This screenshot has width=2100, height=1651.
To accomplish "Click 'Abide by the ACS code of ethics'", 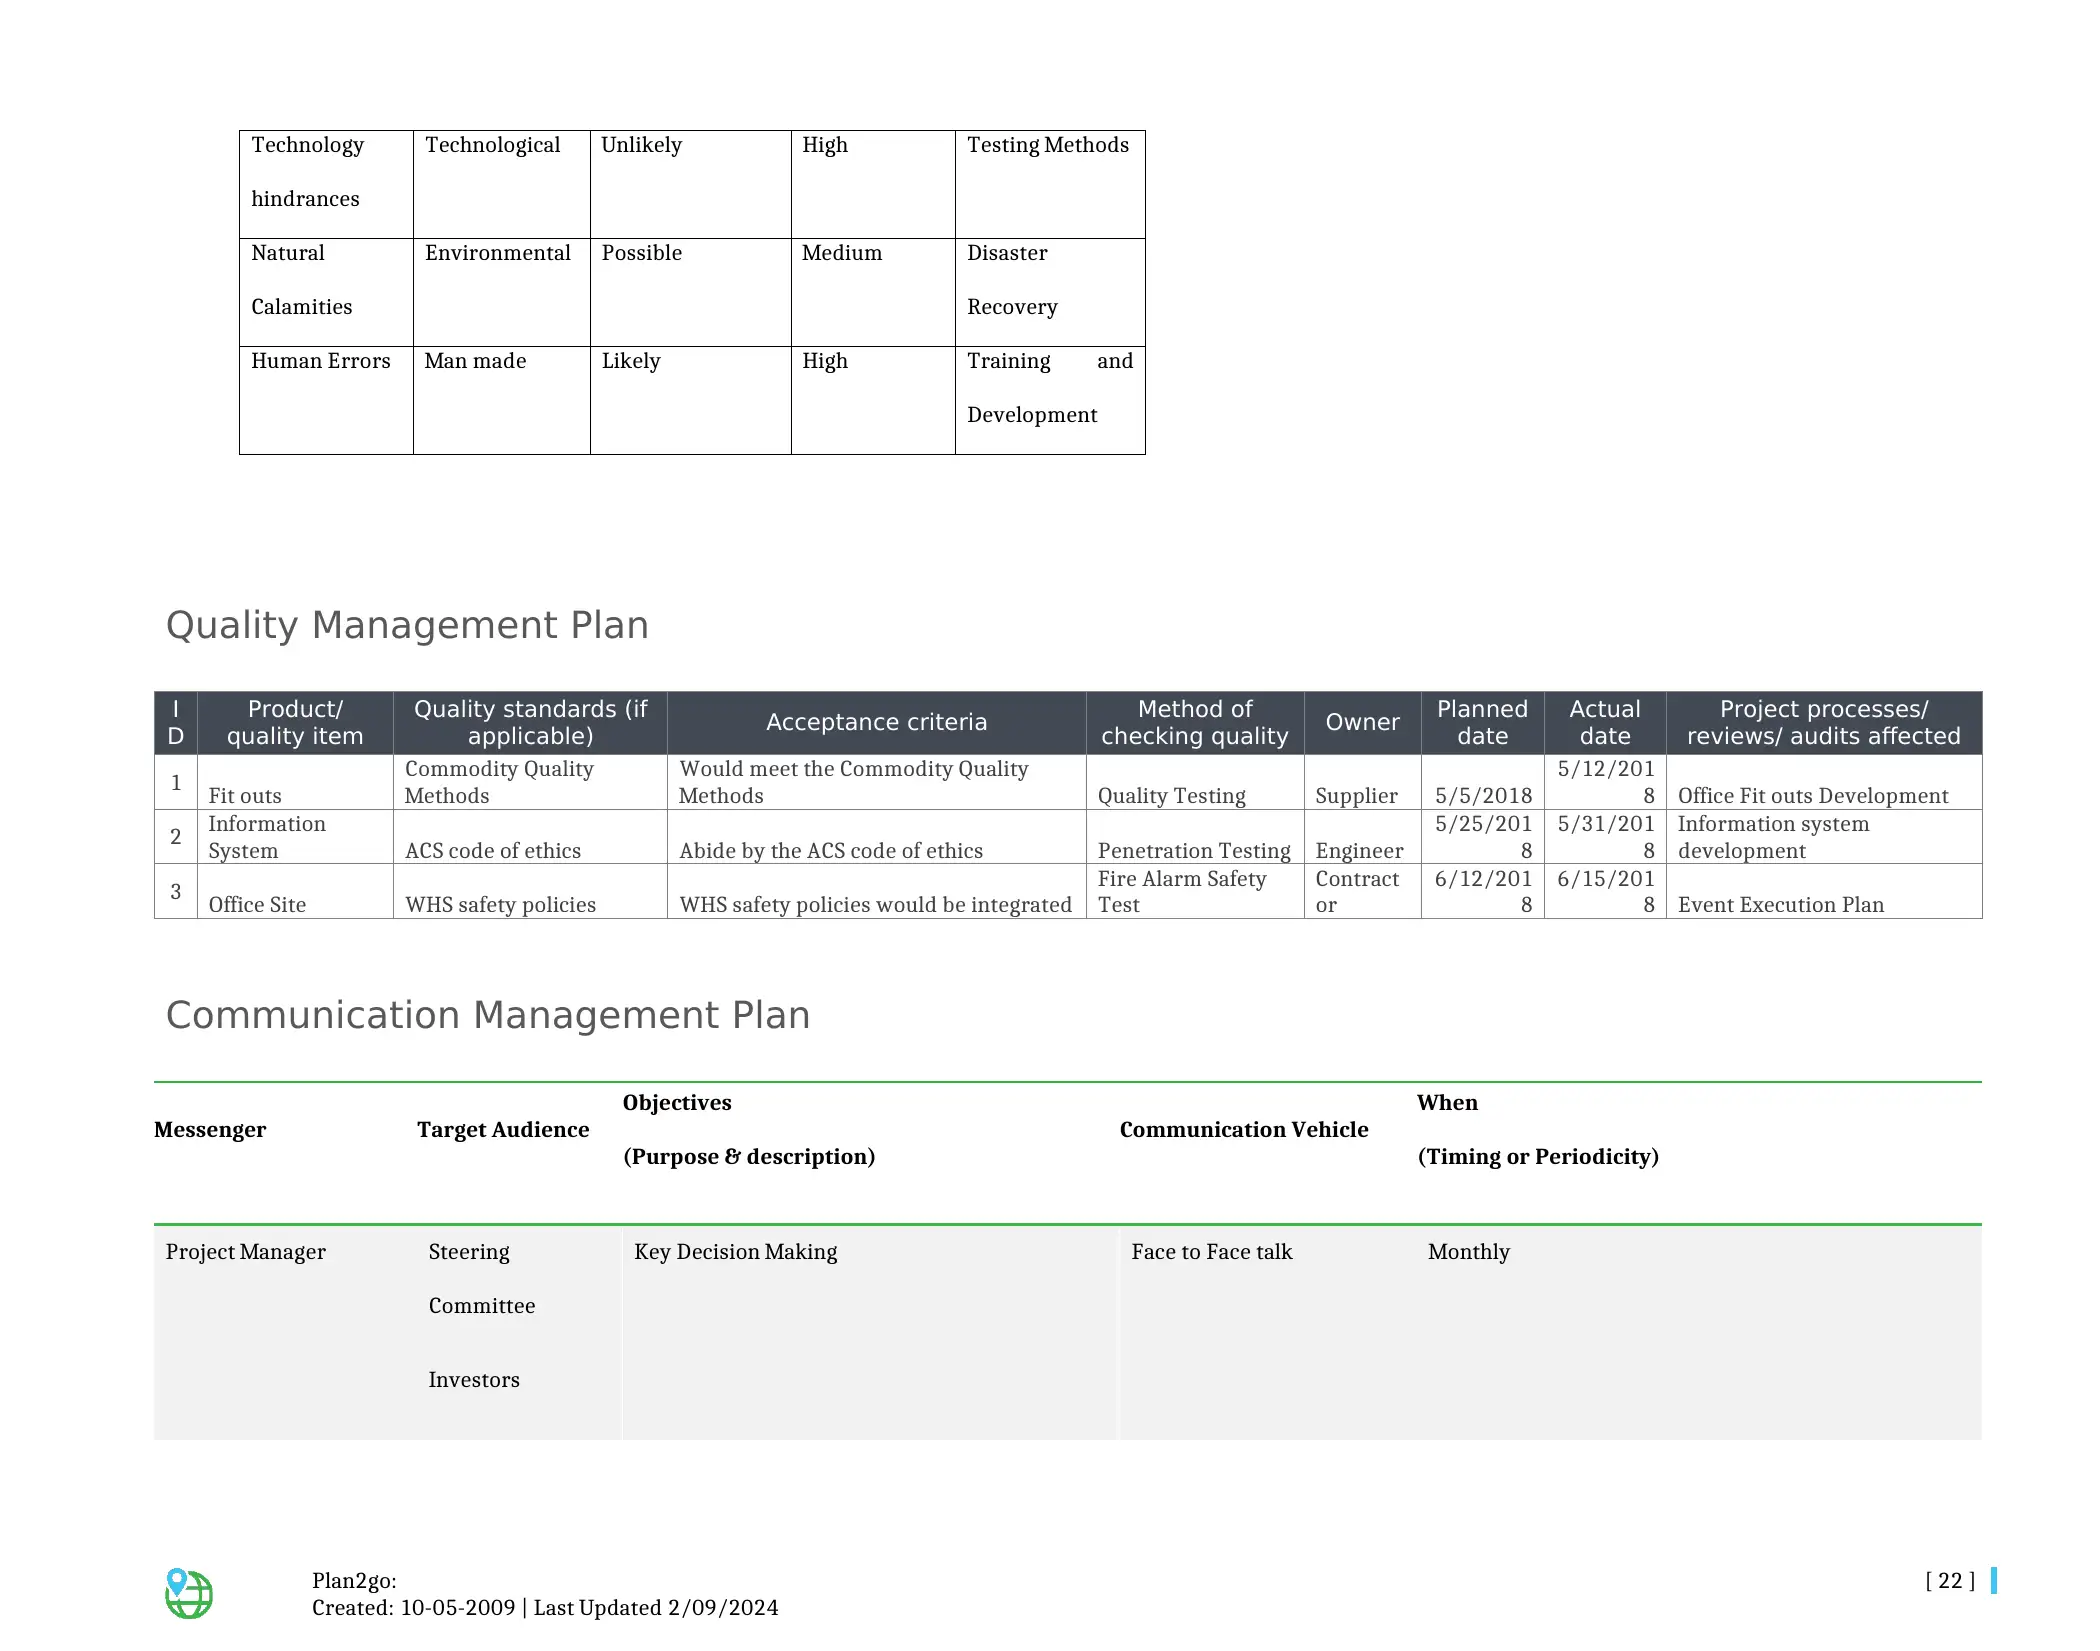I will click(x=876, y=837).
